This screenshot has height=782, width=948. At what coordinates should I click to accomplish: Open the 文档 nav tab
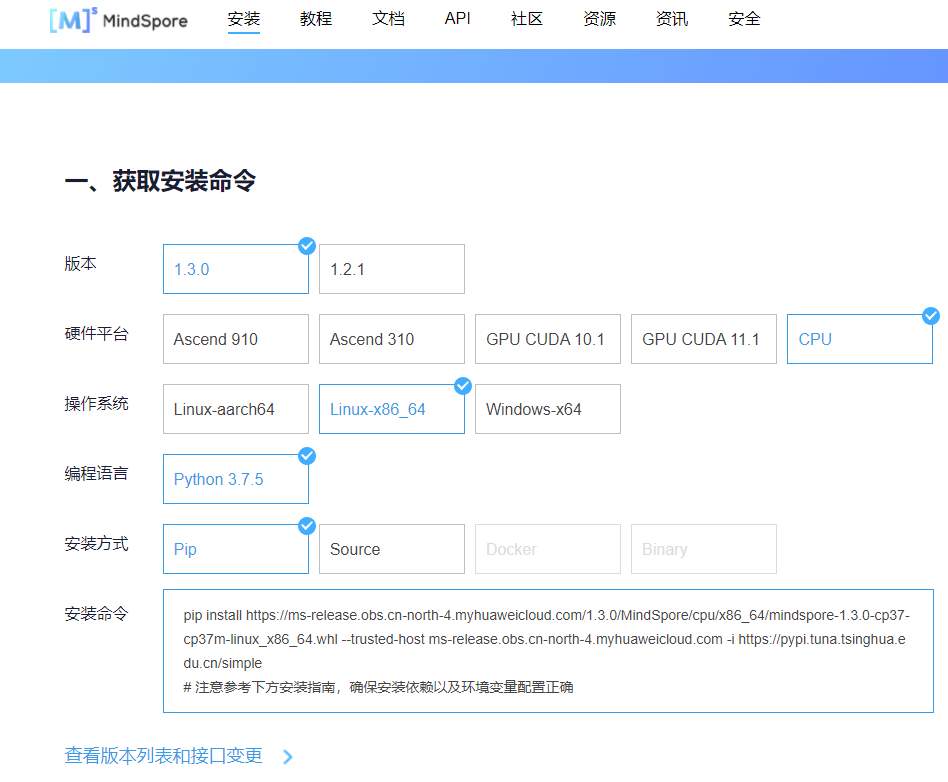388,19
